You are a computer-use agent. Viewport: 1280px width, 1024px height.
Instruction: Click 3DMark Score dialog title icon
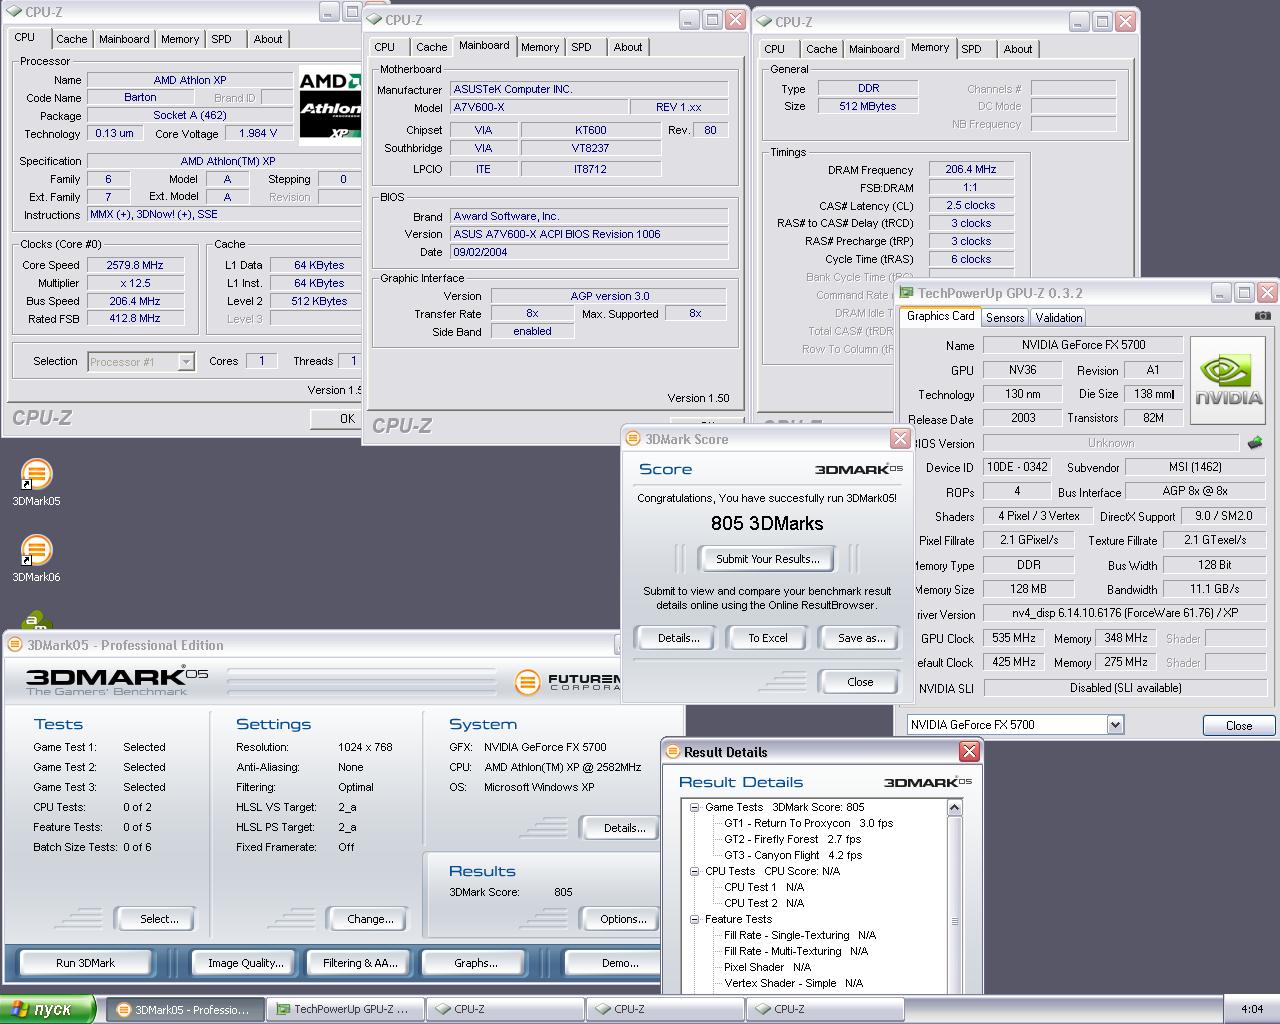point(632,439)
